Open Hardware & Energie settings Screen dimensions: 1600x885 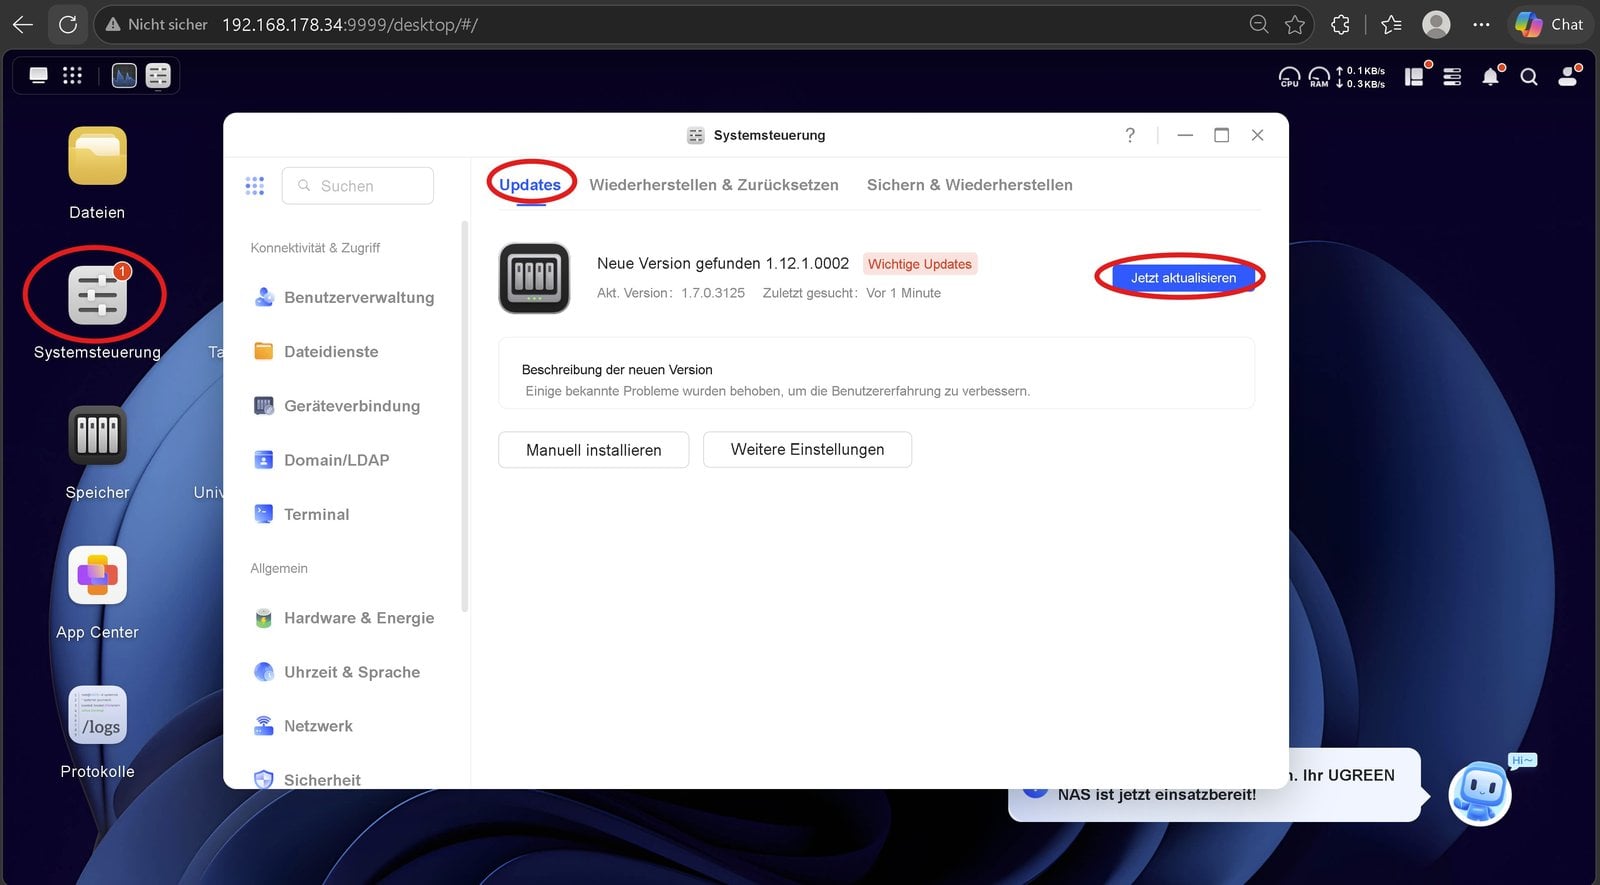point(345,618)
